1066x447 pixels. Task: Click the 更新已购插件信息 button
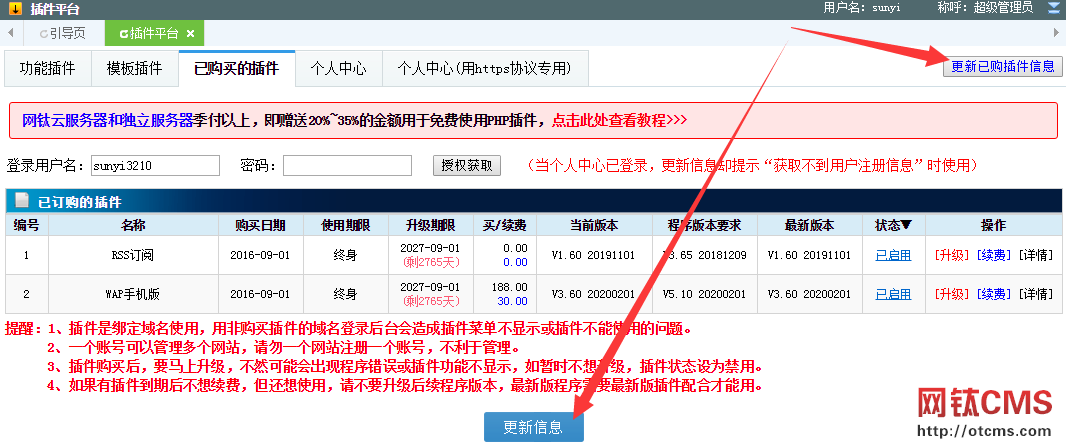[x=1002, y=66]
